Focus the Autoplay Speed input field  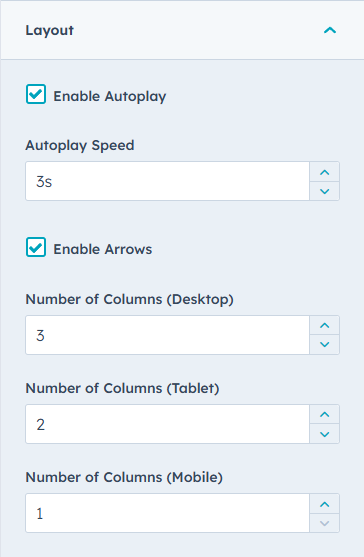pyautogui.click(x=168, y=181)
